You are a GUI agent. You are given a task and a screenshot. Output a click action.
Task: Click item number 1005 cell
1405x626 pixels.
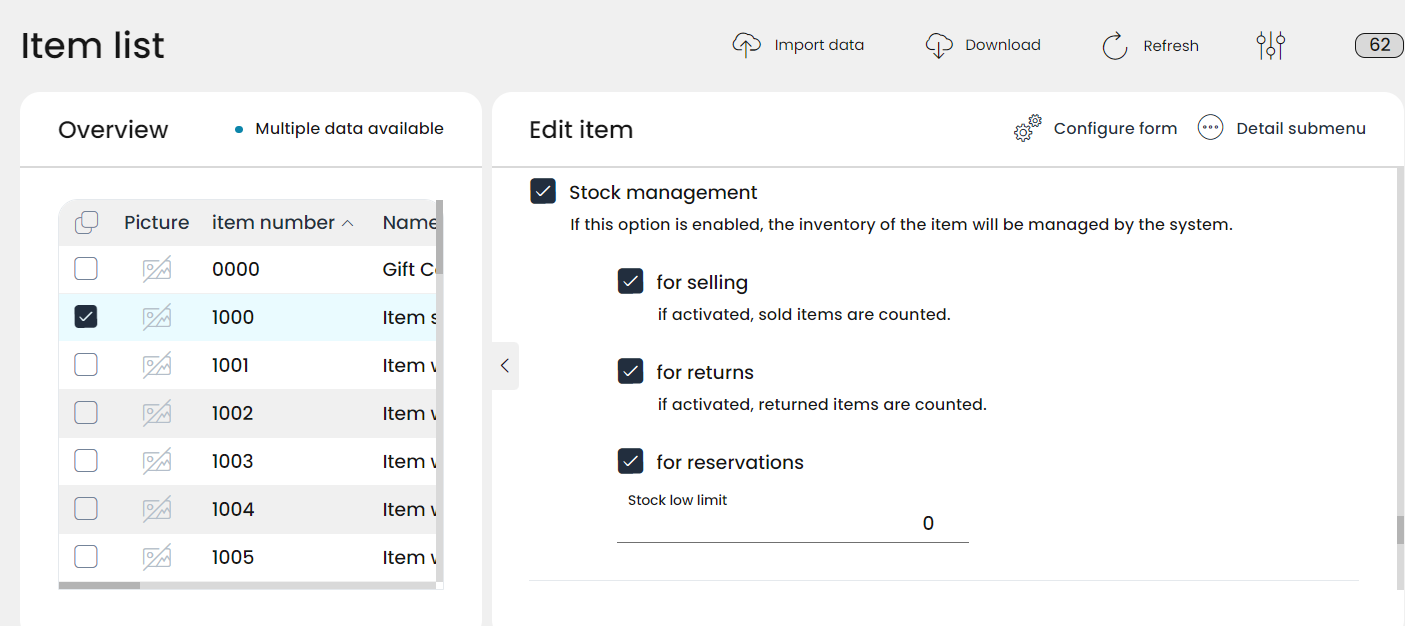click(233, 557)
